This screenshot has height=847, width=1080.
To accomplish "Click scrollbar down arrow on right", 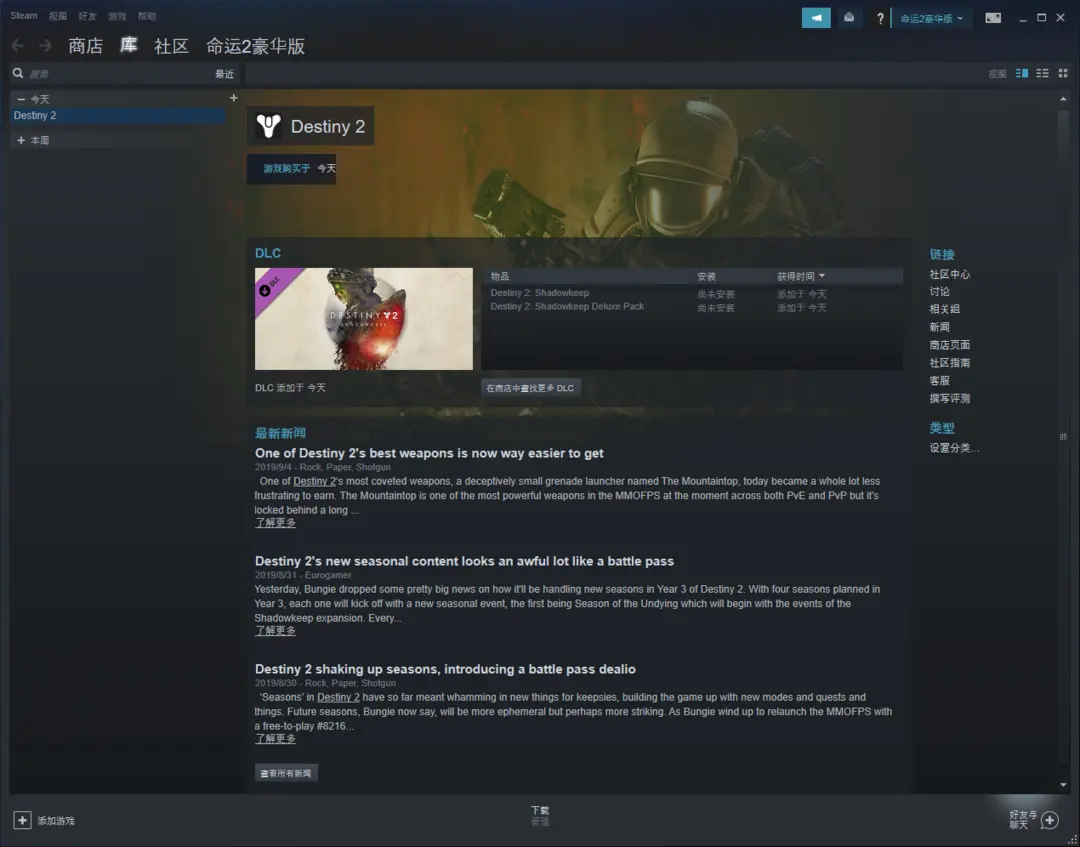I will click(x=1063, y=785).
